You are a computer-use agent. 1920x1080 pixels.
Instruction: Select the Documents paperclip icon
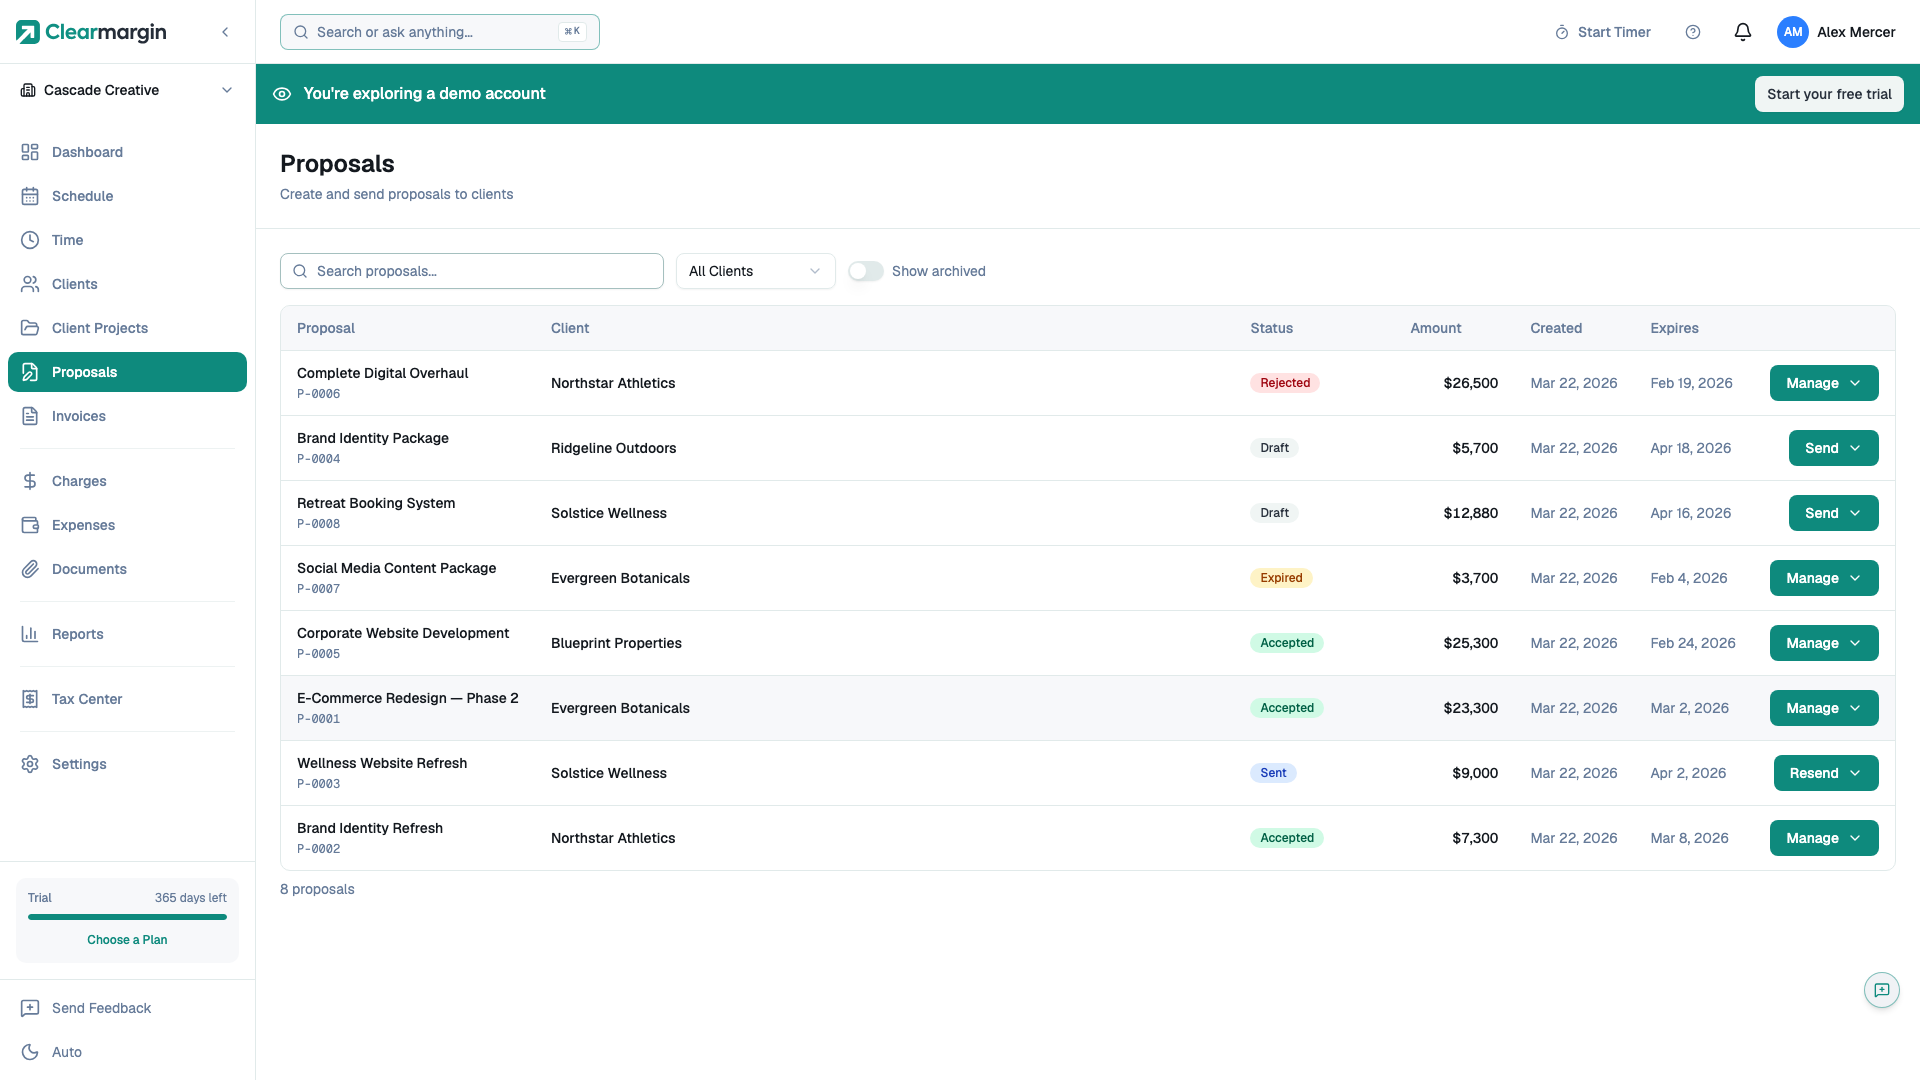tap(30, 569)
